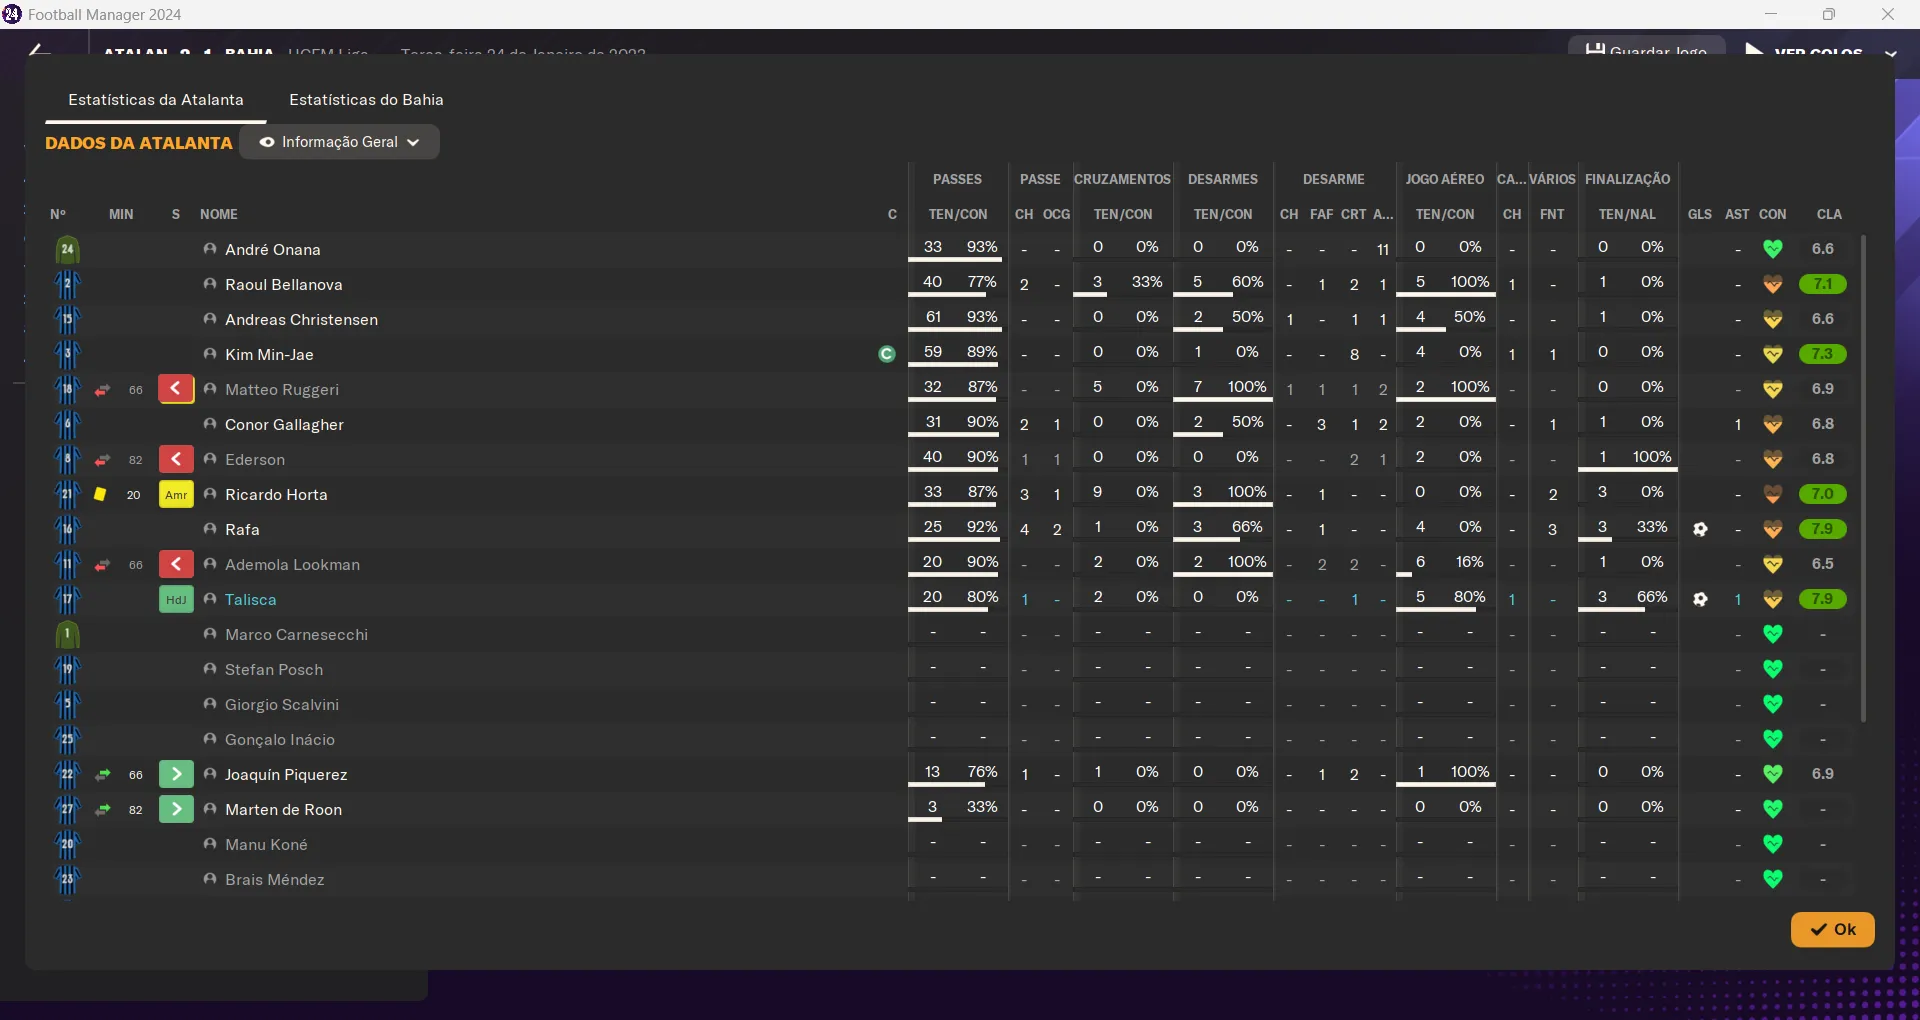1920x1020 pixels.
Task: Sort by the NOME column header
Action: (219, 214)
